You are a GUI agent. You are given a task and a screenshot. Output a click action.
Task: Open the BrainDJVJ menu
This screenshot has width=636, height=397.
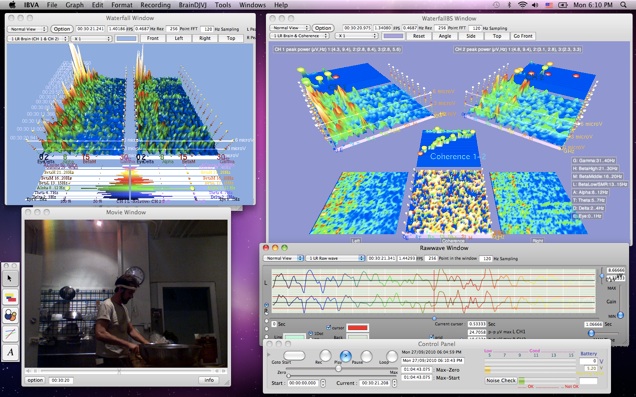pyautogui.click(x=194, y=5)
